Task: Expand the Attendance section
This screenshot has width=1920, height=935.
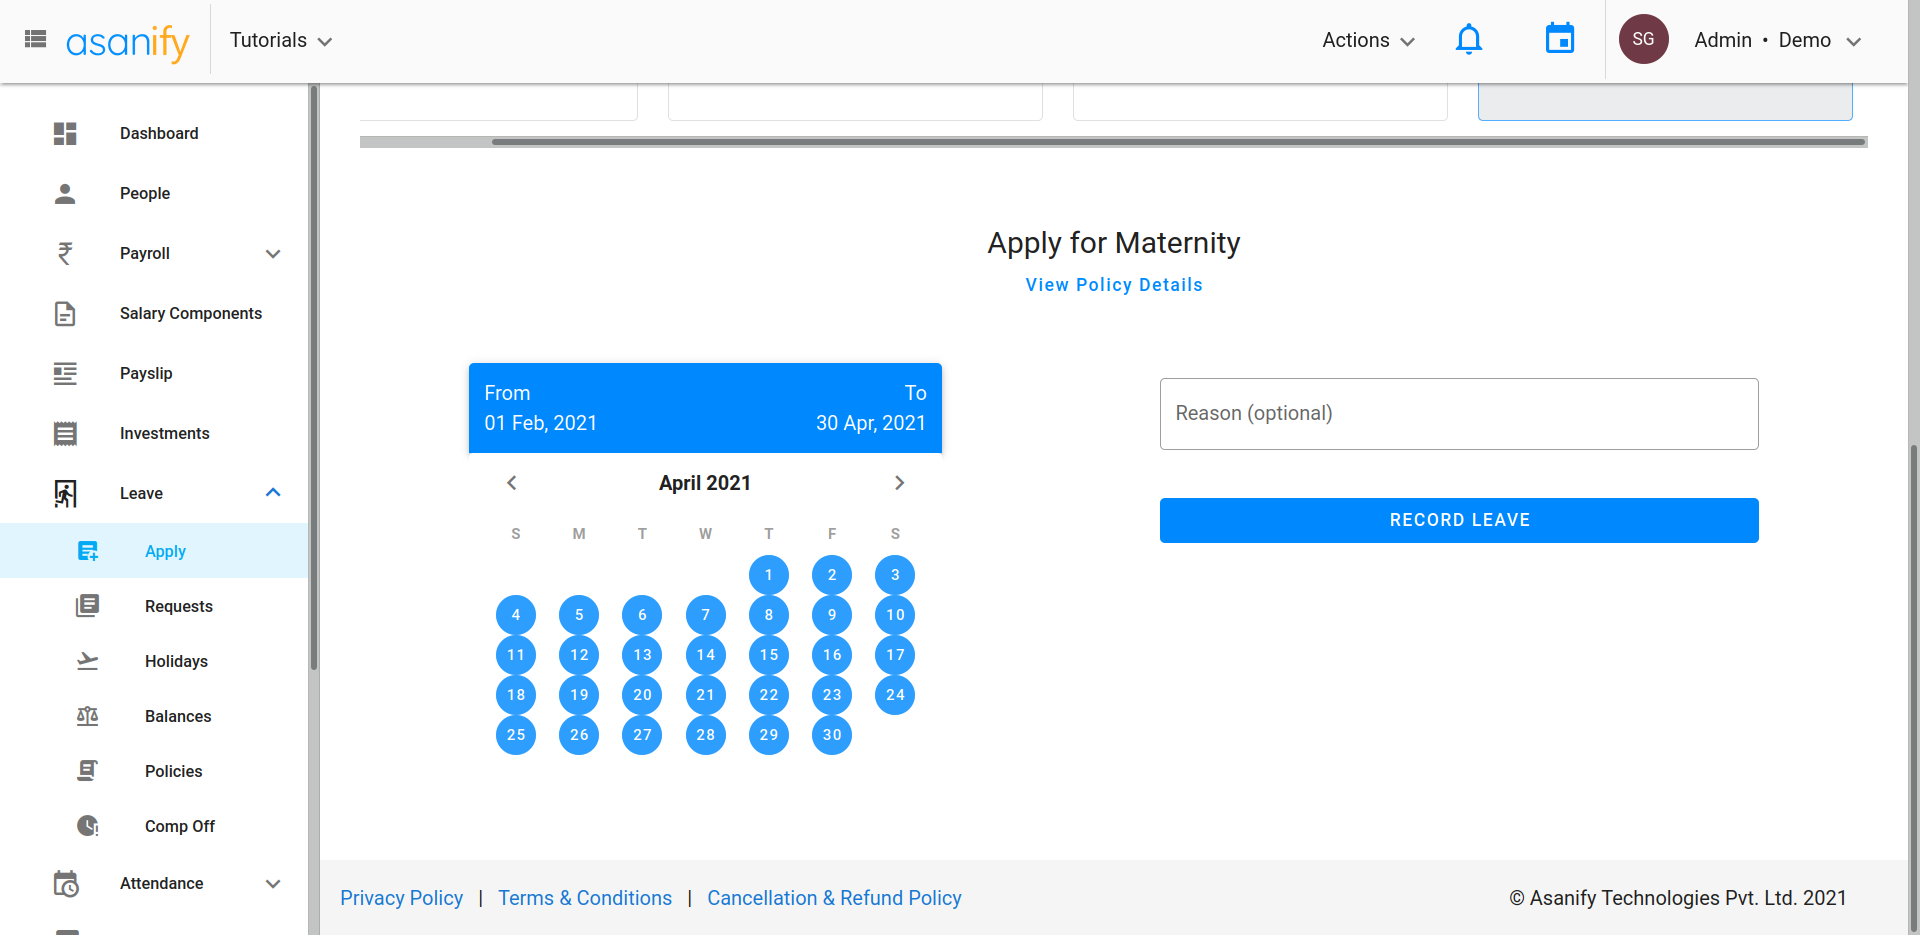Action: pyautogui.click(x=272, y=883)
